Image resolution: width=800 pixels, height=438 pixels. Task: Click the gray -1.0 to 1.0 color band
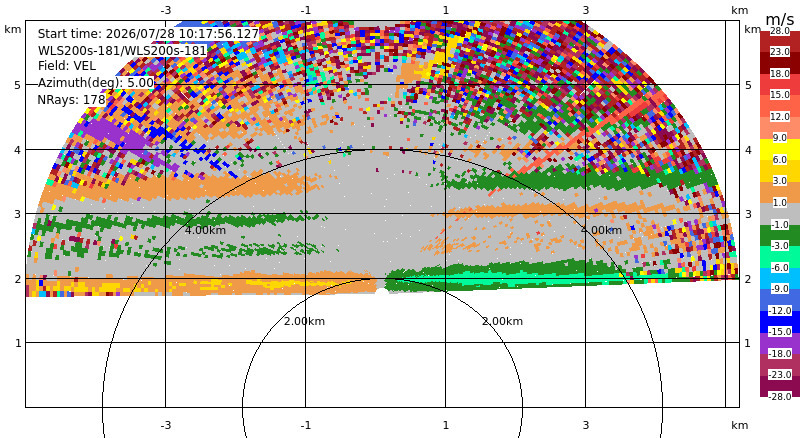[x=780, y=214]
